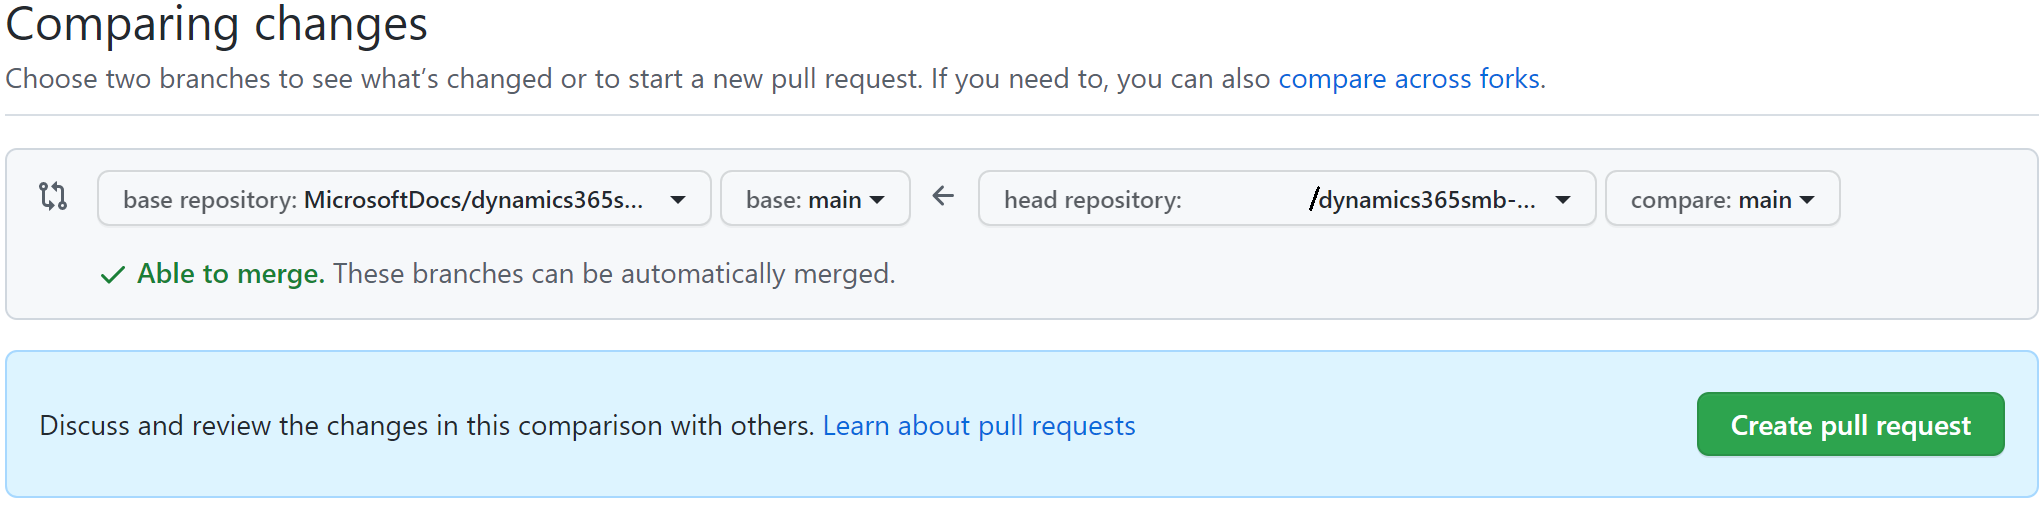Click the caret arrow next to base: main
This screenshot has width=2044, height=505.
tap(878, 200)
